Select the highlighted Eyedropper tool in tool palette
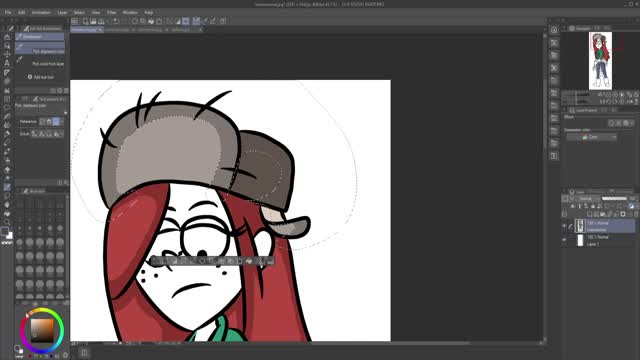640x360 pixels. click(7, 187)
